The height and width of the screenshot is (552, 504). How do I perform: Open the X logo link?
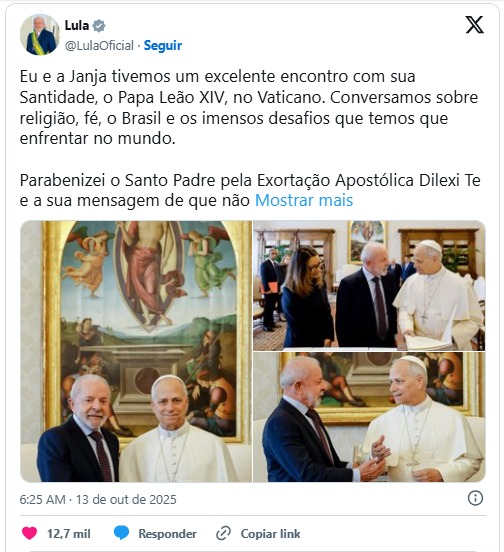tap(474, 25)
